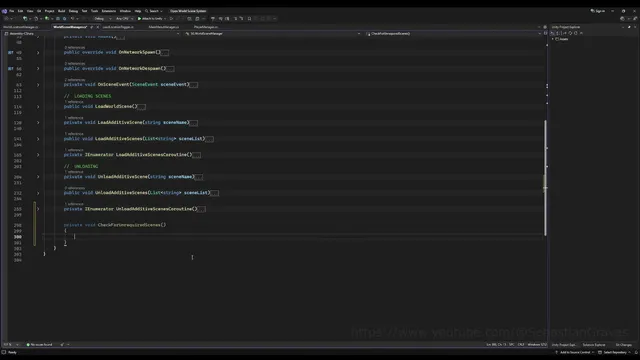Click the Undo toolbar icon
Screen dimensions: 640x360
click(x=73, y=18)
